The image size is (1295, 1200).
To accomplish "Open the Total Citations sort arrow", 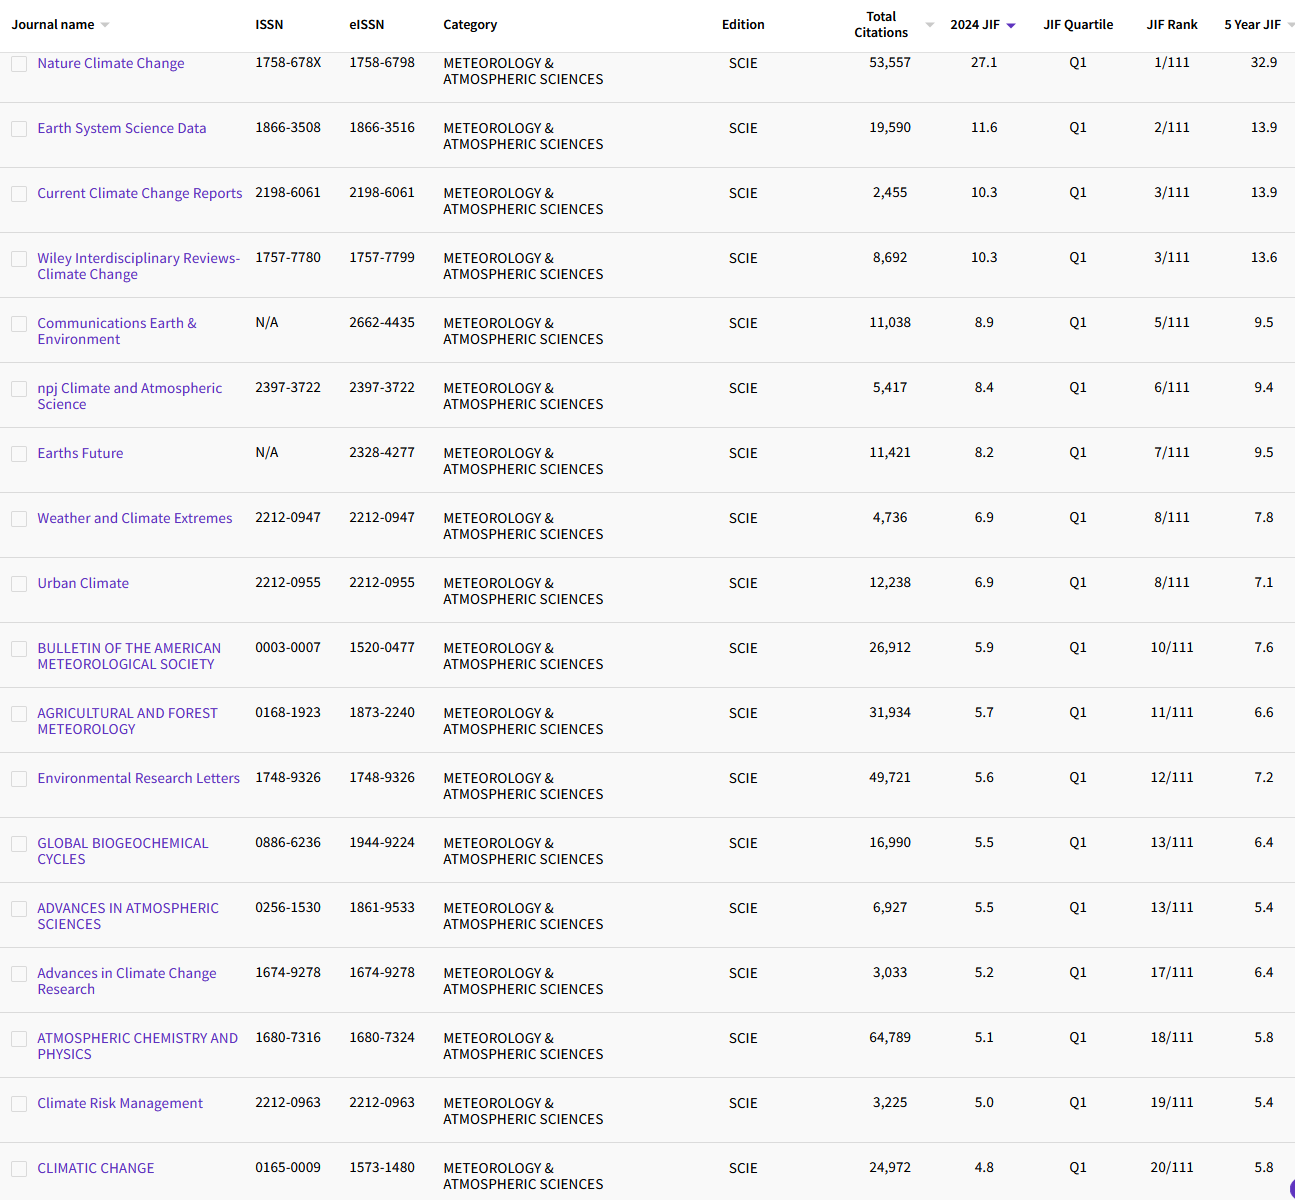I will [x=929, y=25].
